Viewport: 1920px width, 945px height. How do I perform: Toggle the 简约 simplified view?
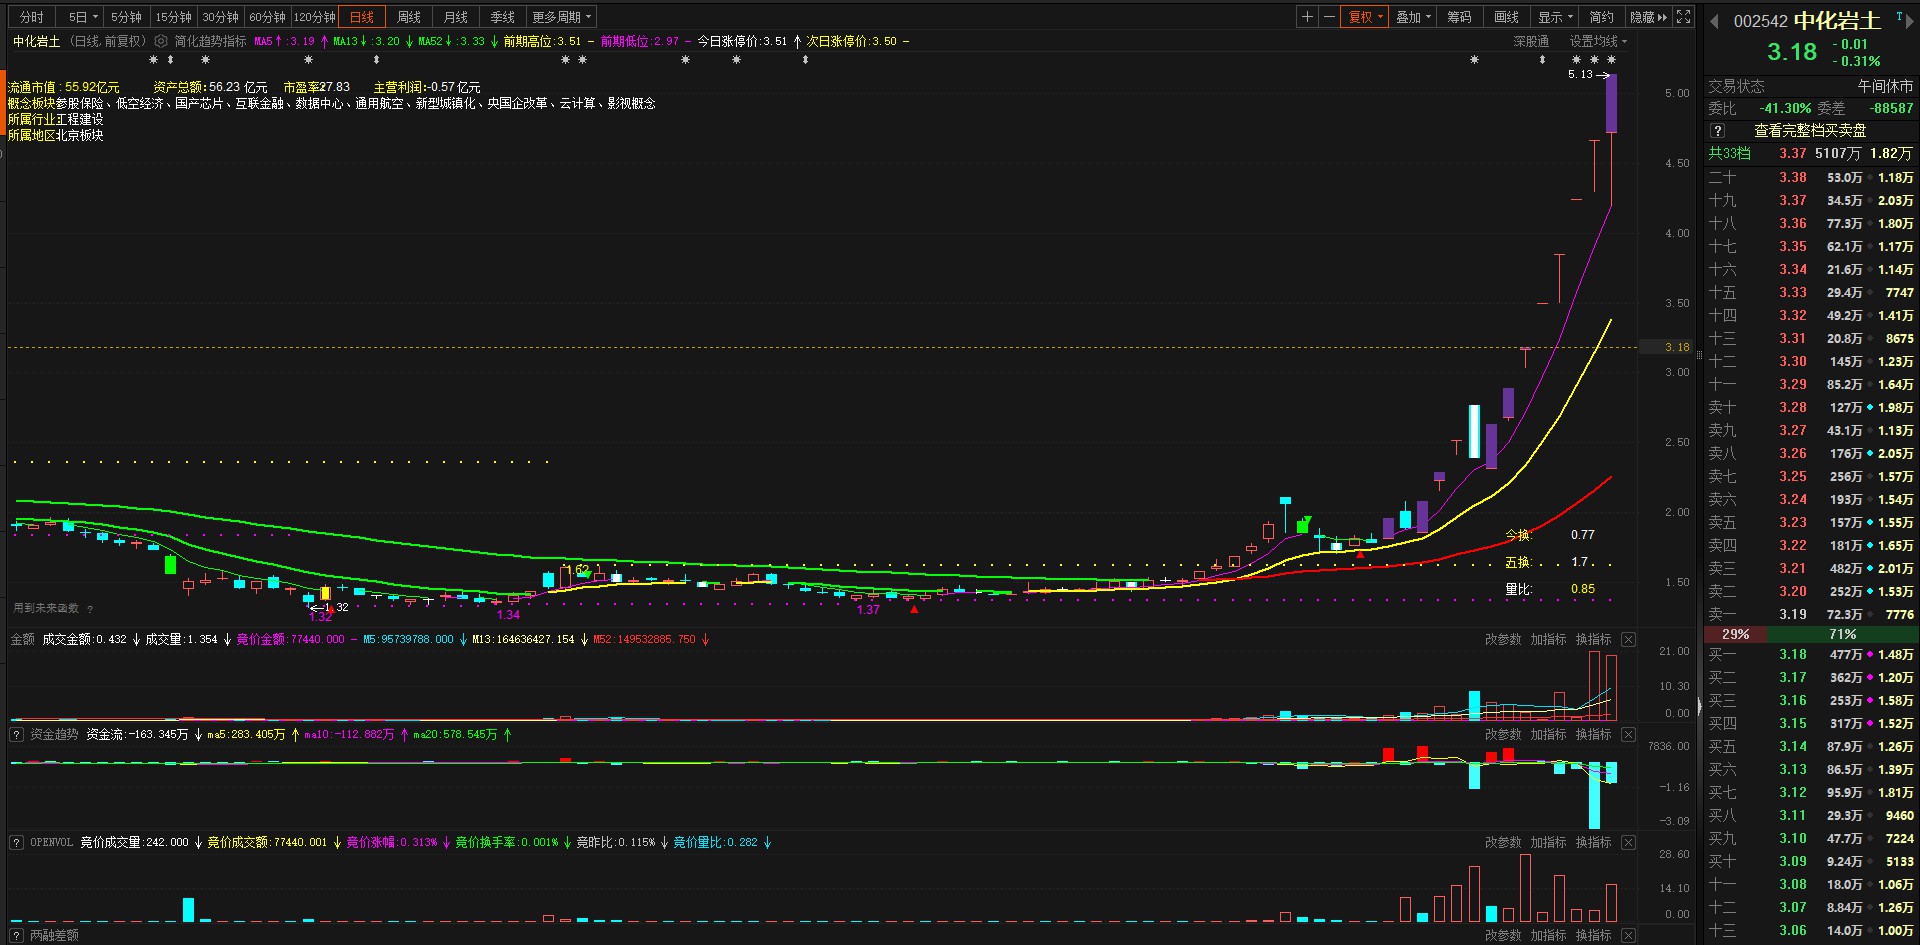[x=1601, y=17]
